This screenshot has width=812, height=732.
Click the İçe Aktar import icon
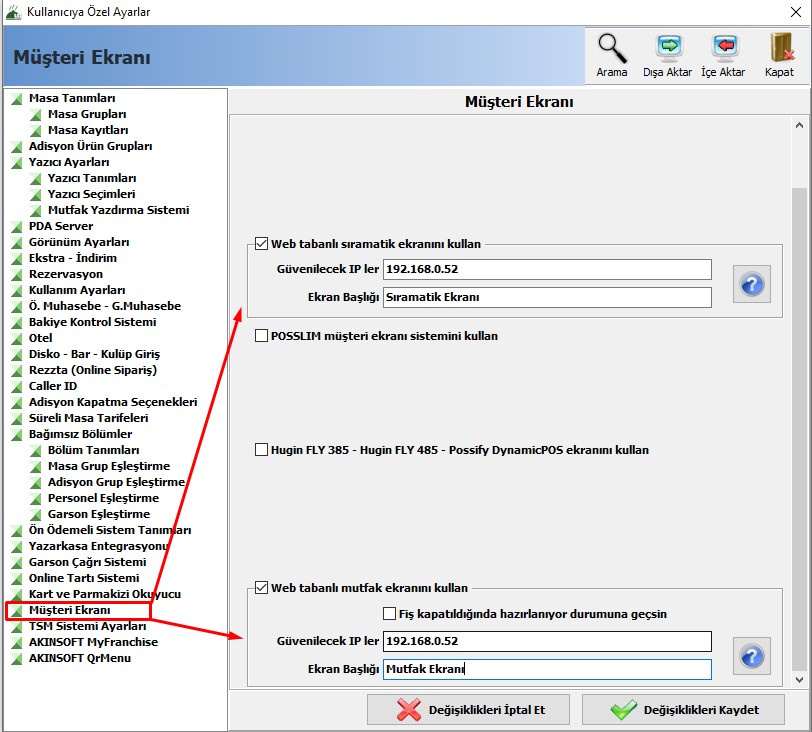[x=724, y=48]
